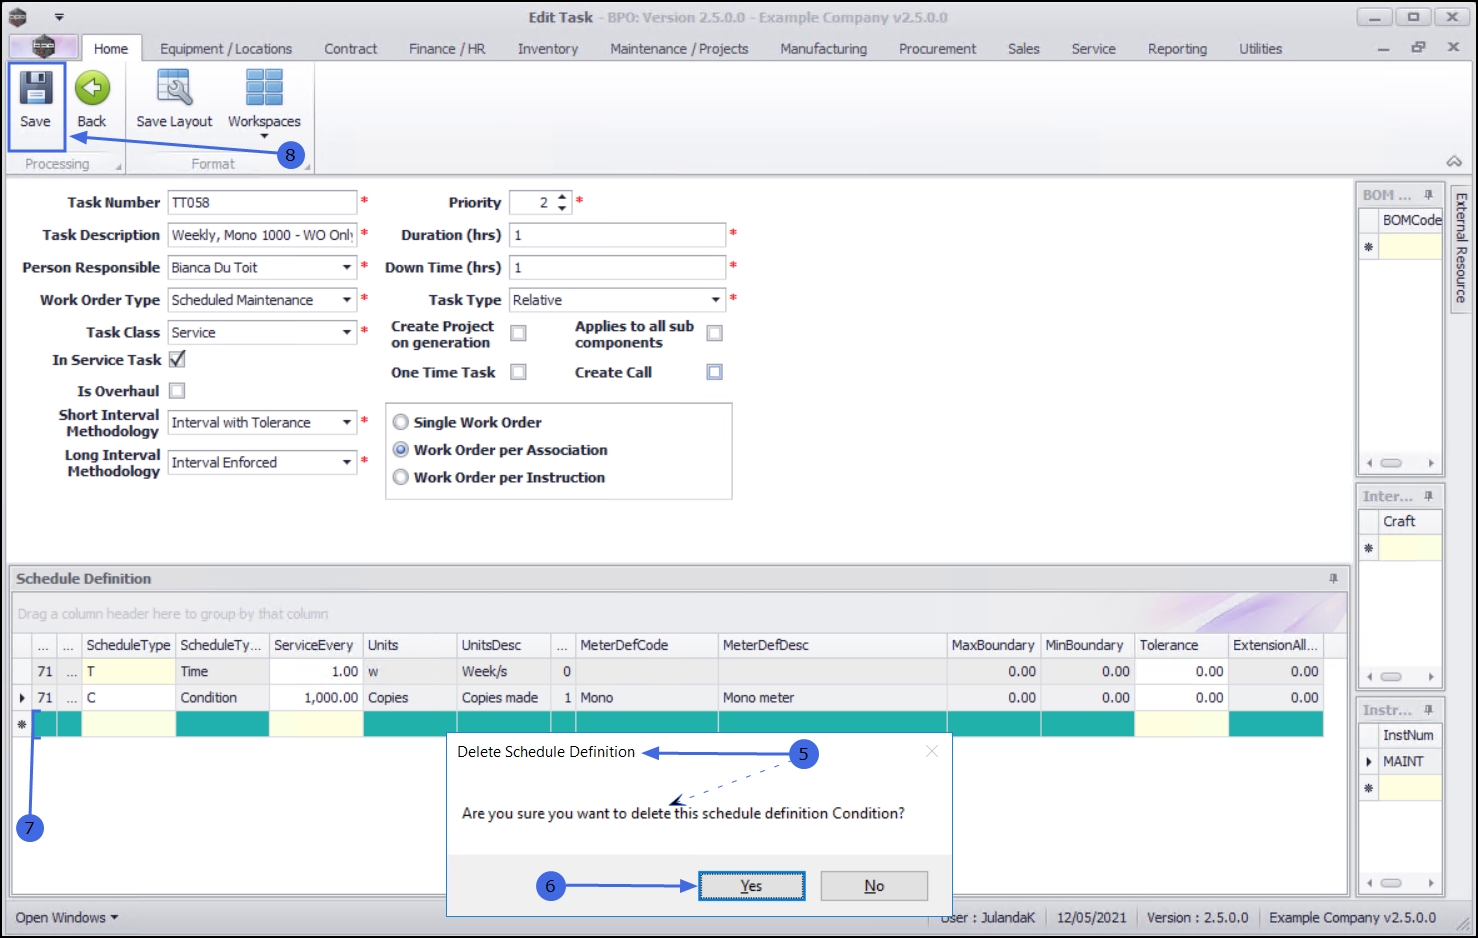Open the Contract ribbon tab
Viewport: 1478px width, 938px height.
click(351, 48)
